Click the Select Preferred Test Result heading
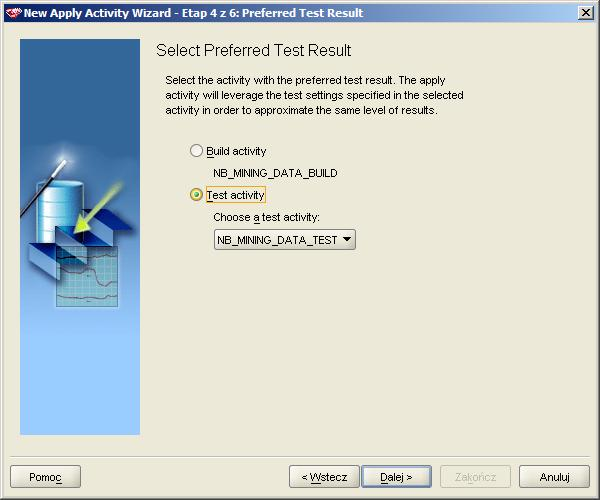Viewport: 600px width, 500px height. pos(253,50)
